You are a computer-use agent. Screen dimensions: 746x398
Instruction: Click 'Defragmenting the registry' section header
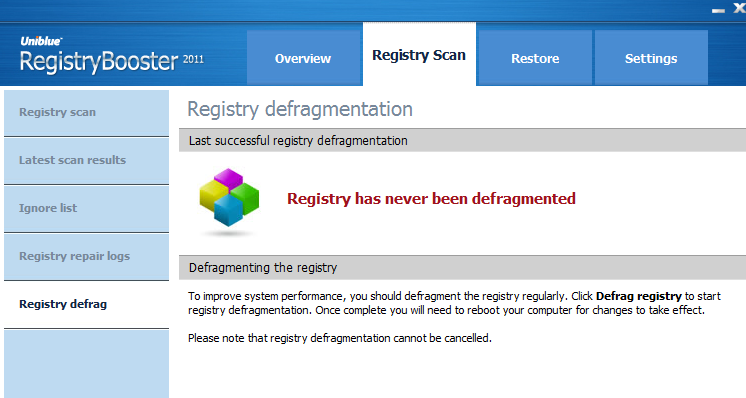462,268
